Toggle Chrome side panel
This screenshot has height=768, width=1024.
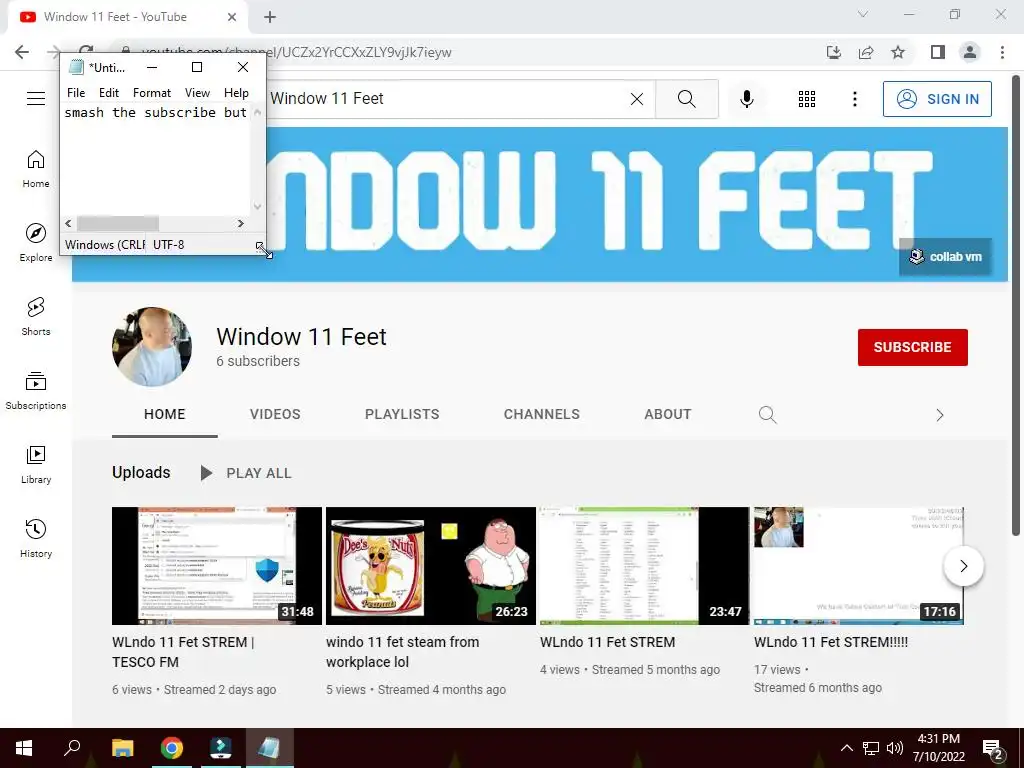pyautogui.click(x=938, y=52)
